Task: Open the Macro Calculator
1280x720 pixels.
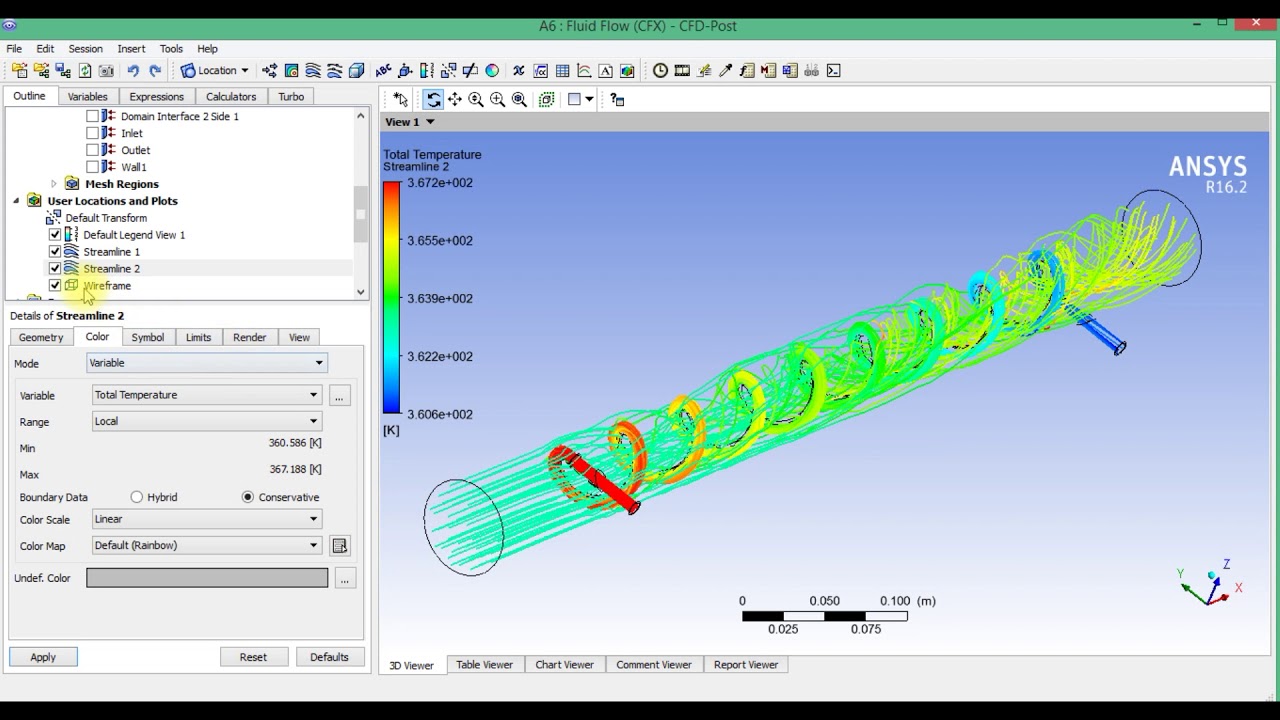Action: tap(769, 71)
